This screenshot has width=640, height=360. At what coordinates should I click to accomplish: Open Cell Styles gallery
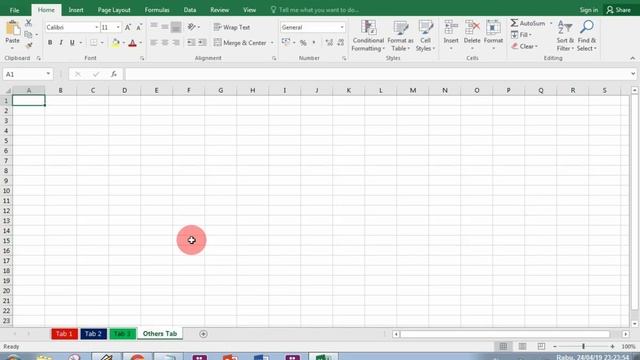pyautogui.click(x=425, y=36)
